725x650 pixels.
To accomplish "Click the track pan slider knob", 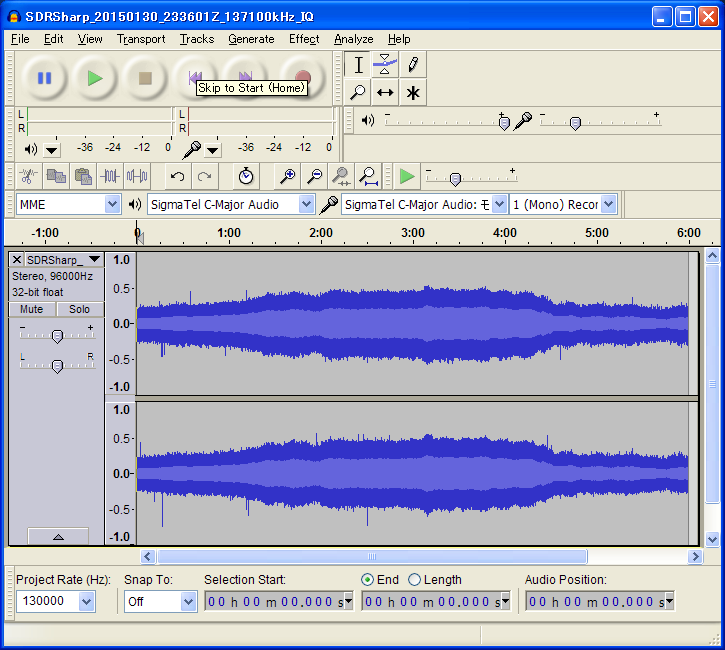I will [57, 366].
